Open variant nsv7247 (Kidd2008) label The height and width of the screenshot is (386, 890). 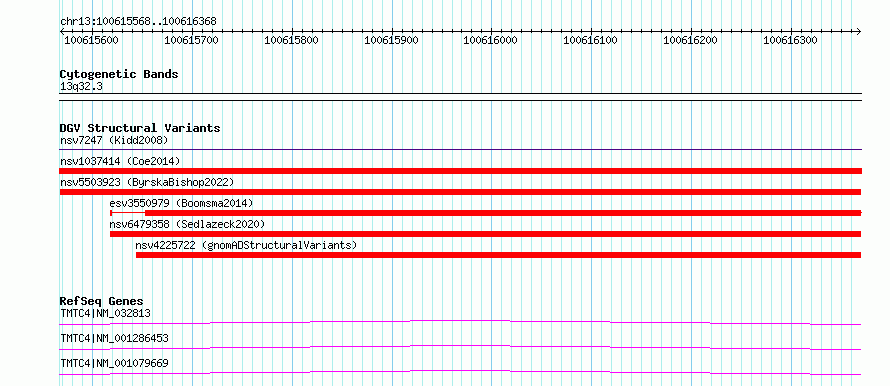coord(114,140)
